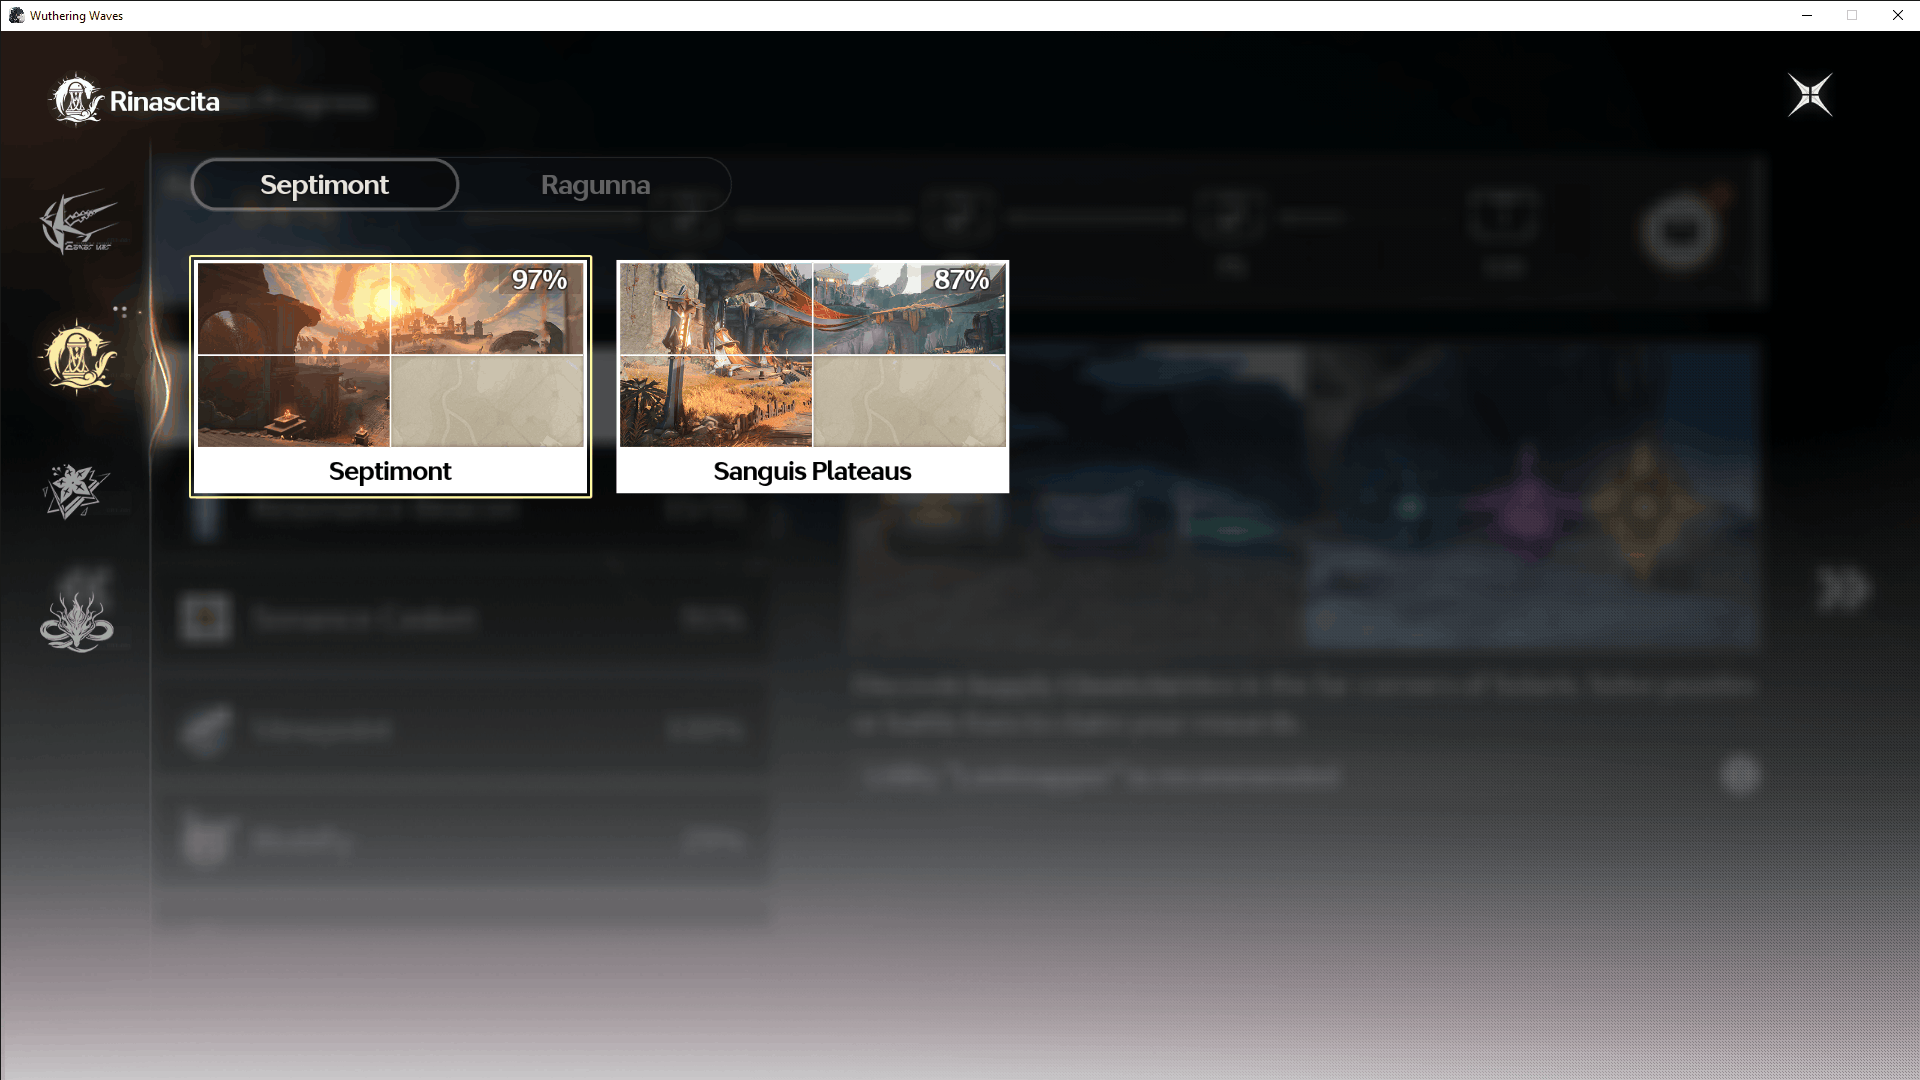Close the exploration progress overlay
The image size is (1920, 1080).
[x=1810, y=95]
